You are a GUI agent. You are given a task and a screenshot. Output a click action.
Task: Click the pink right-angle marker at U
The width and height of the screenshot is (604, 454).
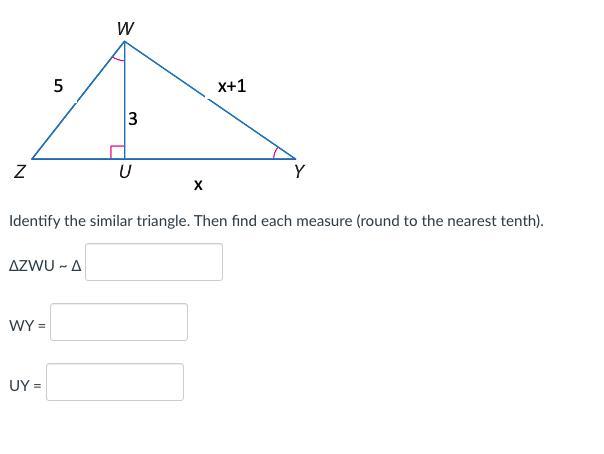coord(117,152)
